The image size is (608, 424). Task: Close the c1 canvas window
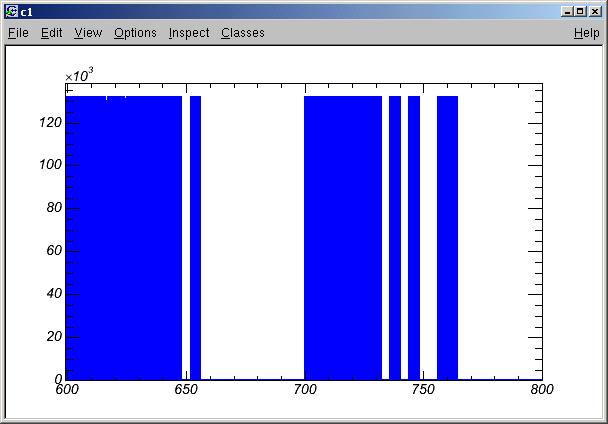tap(595, 12)
